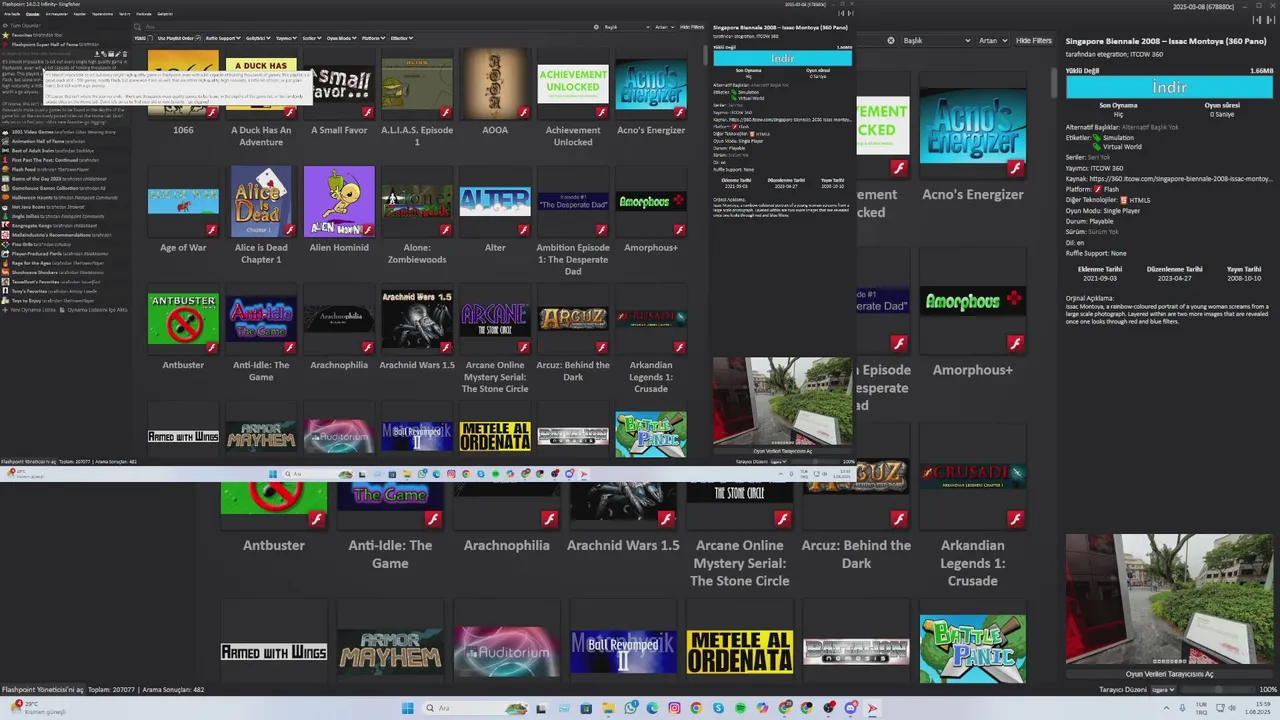Open the Oyun Modu filter dropdown
1280x720 pixels.
tap(342, 38)
